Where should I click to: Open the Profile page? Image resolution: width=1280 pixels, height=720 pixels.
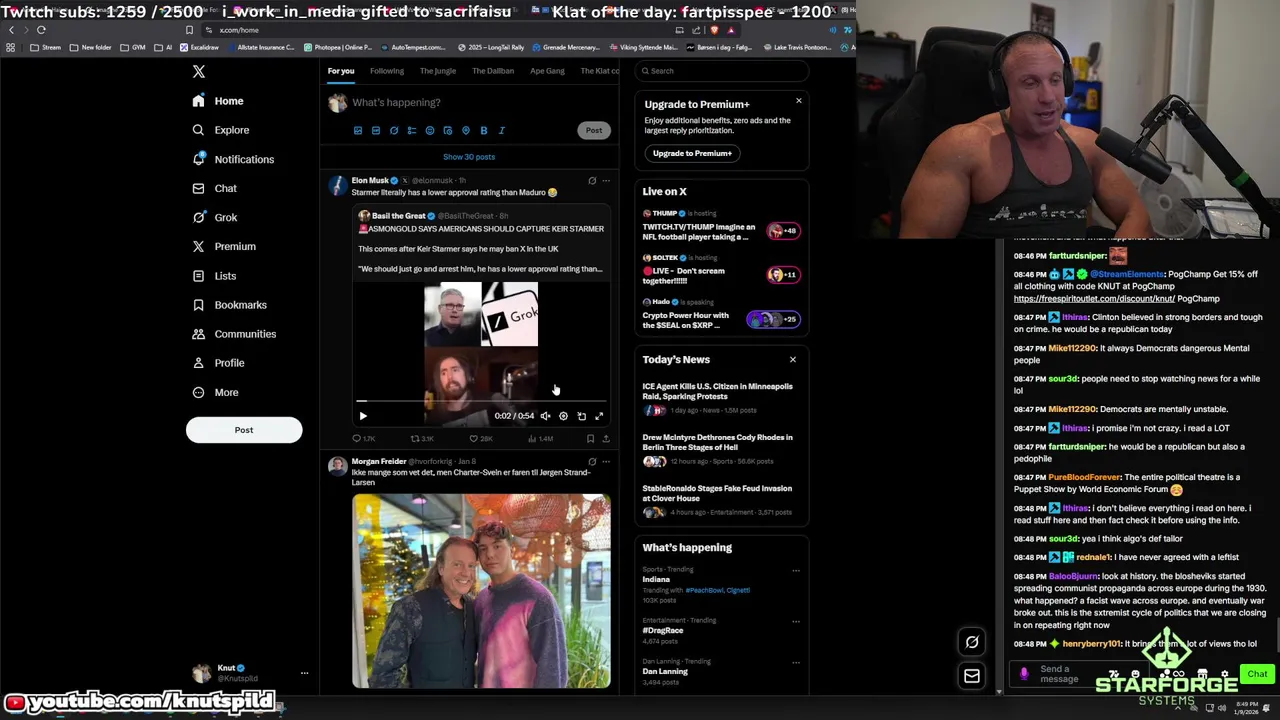coord(218,363)
